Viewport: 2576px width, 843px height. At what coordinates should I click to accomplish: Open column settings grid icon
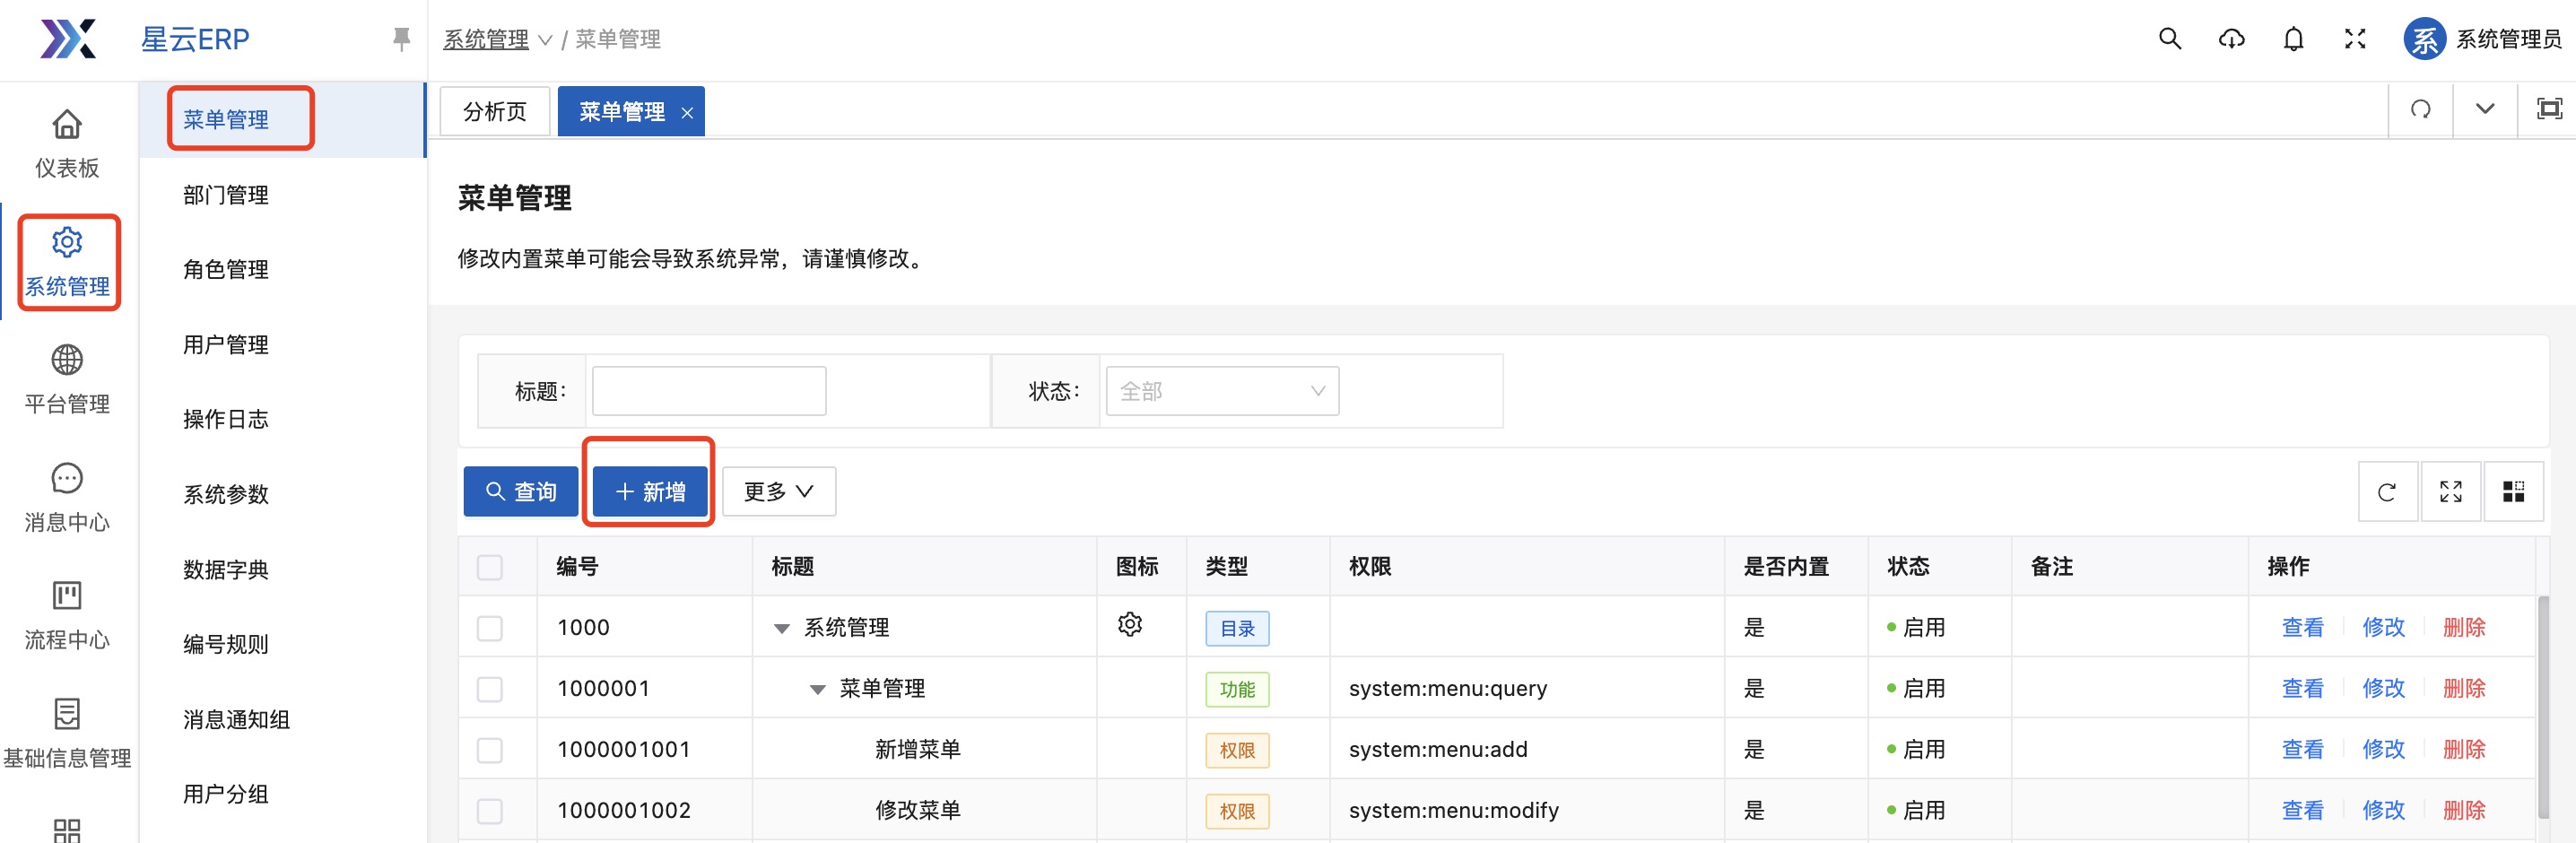2513,492
